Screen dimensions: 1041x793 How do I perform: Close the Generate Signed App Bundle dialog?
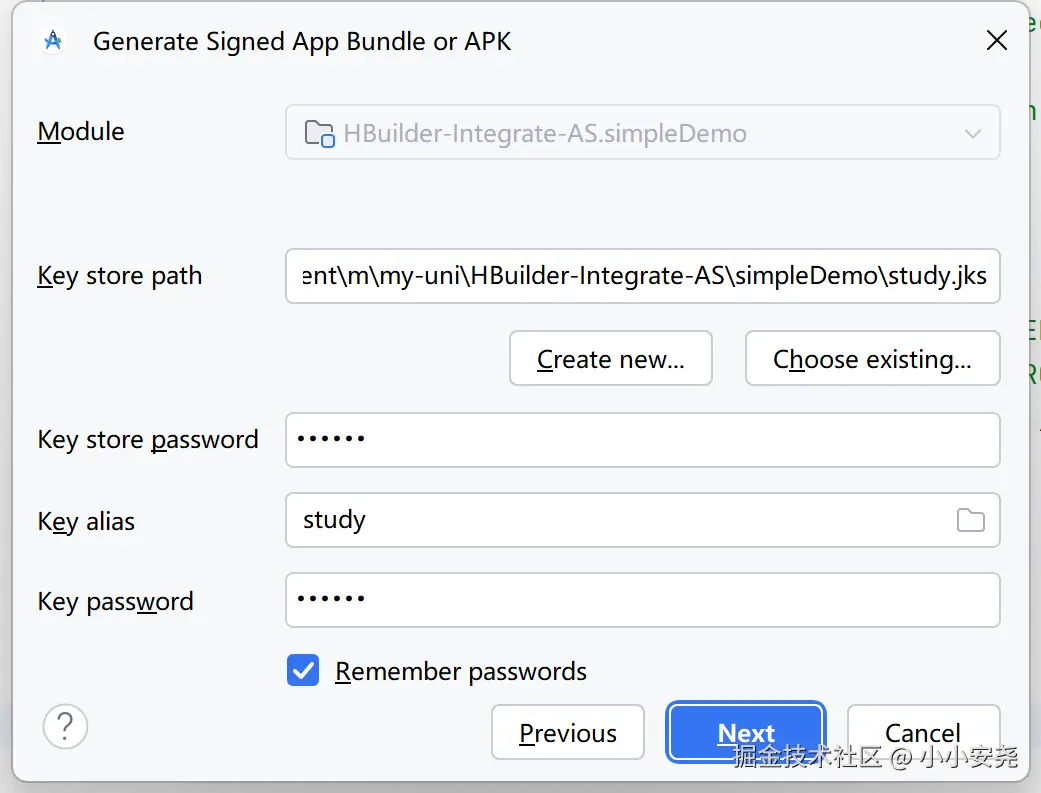coord(996,41)
